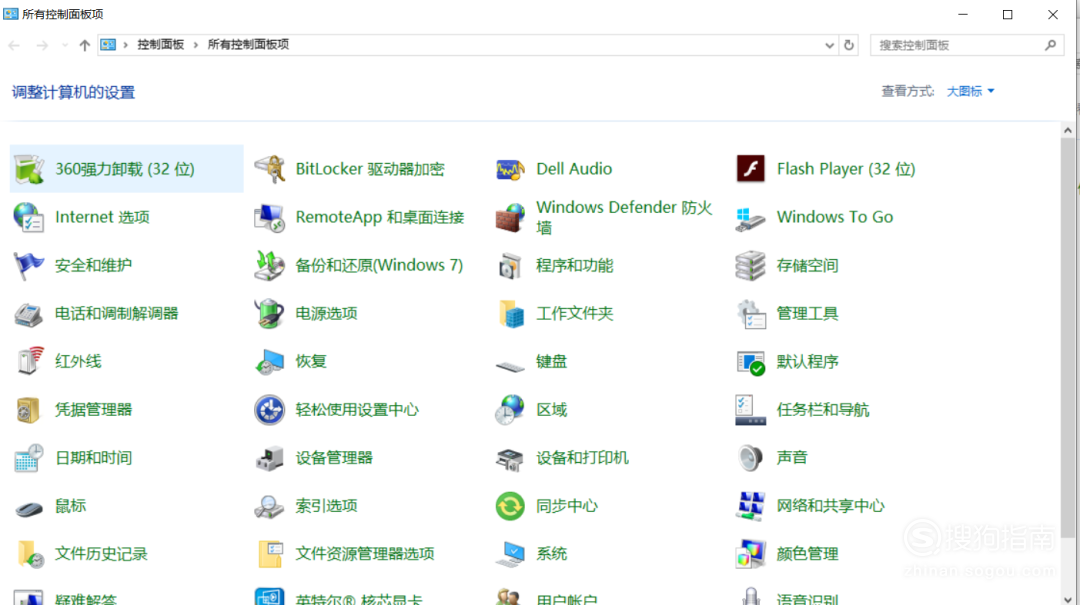Viewport: 1080px width, 605px height.
Task: Open the 日期和时间 link
Action: [94, 458]
